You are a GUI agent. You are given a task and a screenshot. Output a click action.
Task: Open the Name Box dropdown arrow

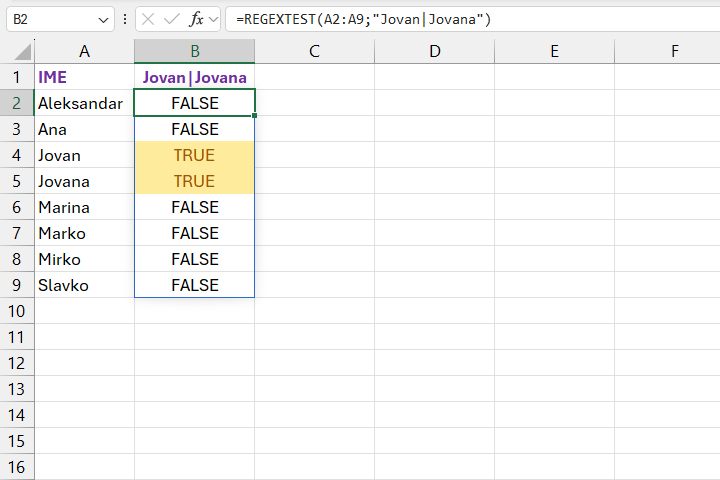106,19
